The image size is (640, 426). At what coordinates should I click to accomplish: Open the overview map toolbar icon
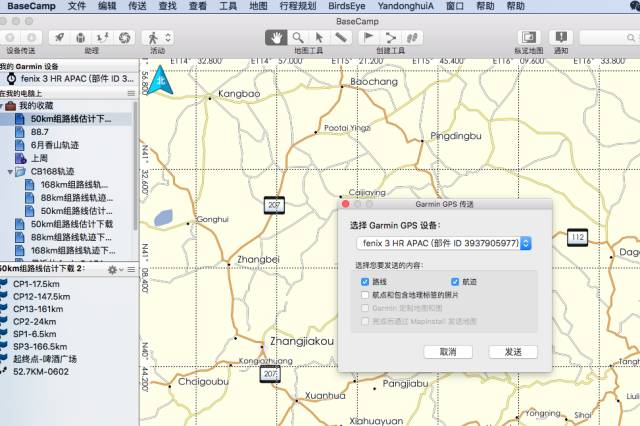pos(529,38)
